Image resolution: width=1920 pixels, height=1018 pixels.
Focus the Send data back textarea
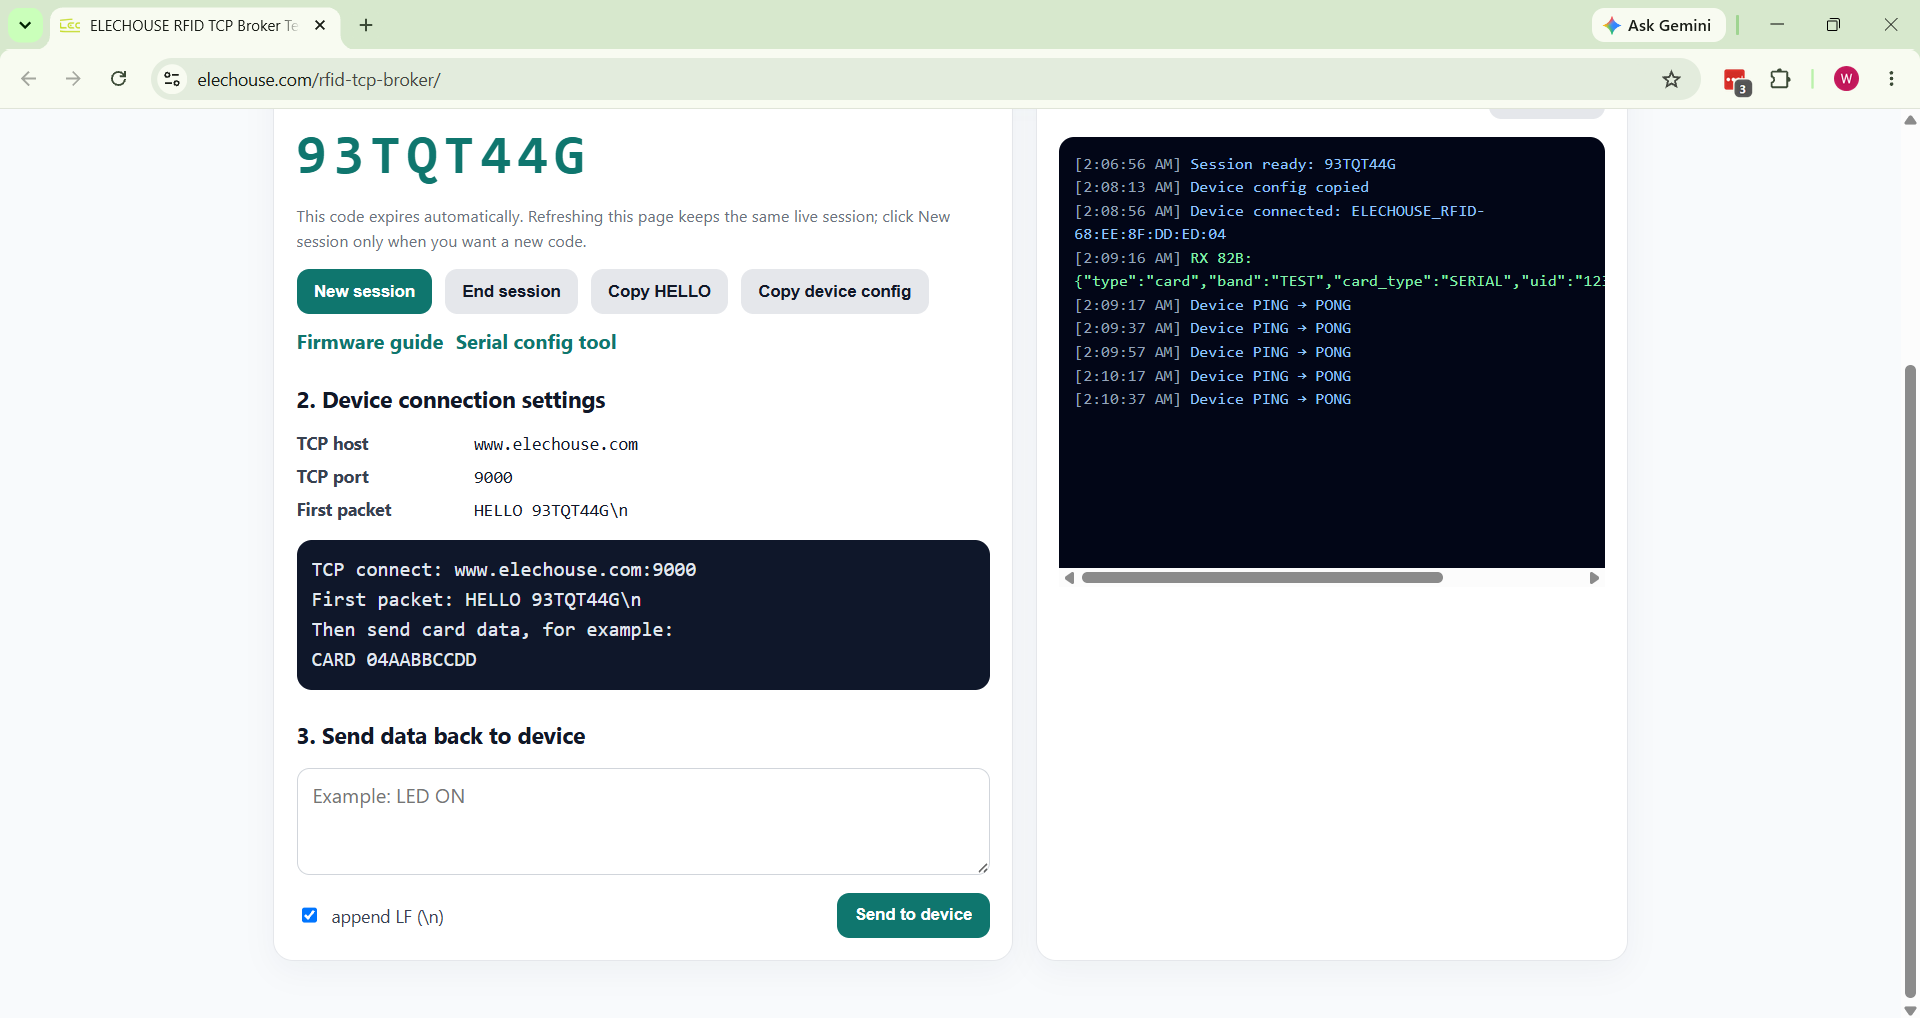coord(643,821)
